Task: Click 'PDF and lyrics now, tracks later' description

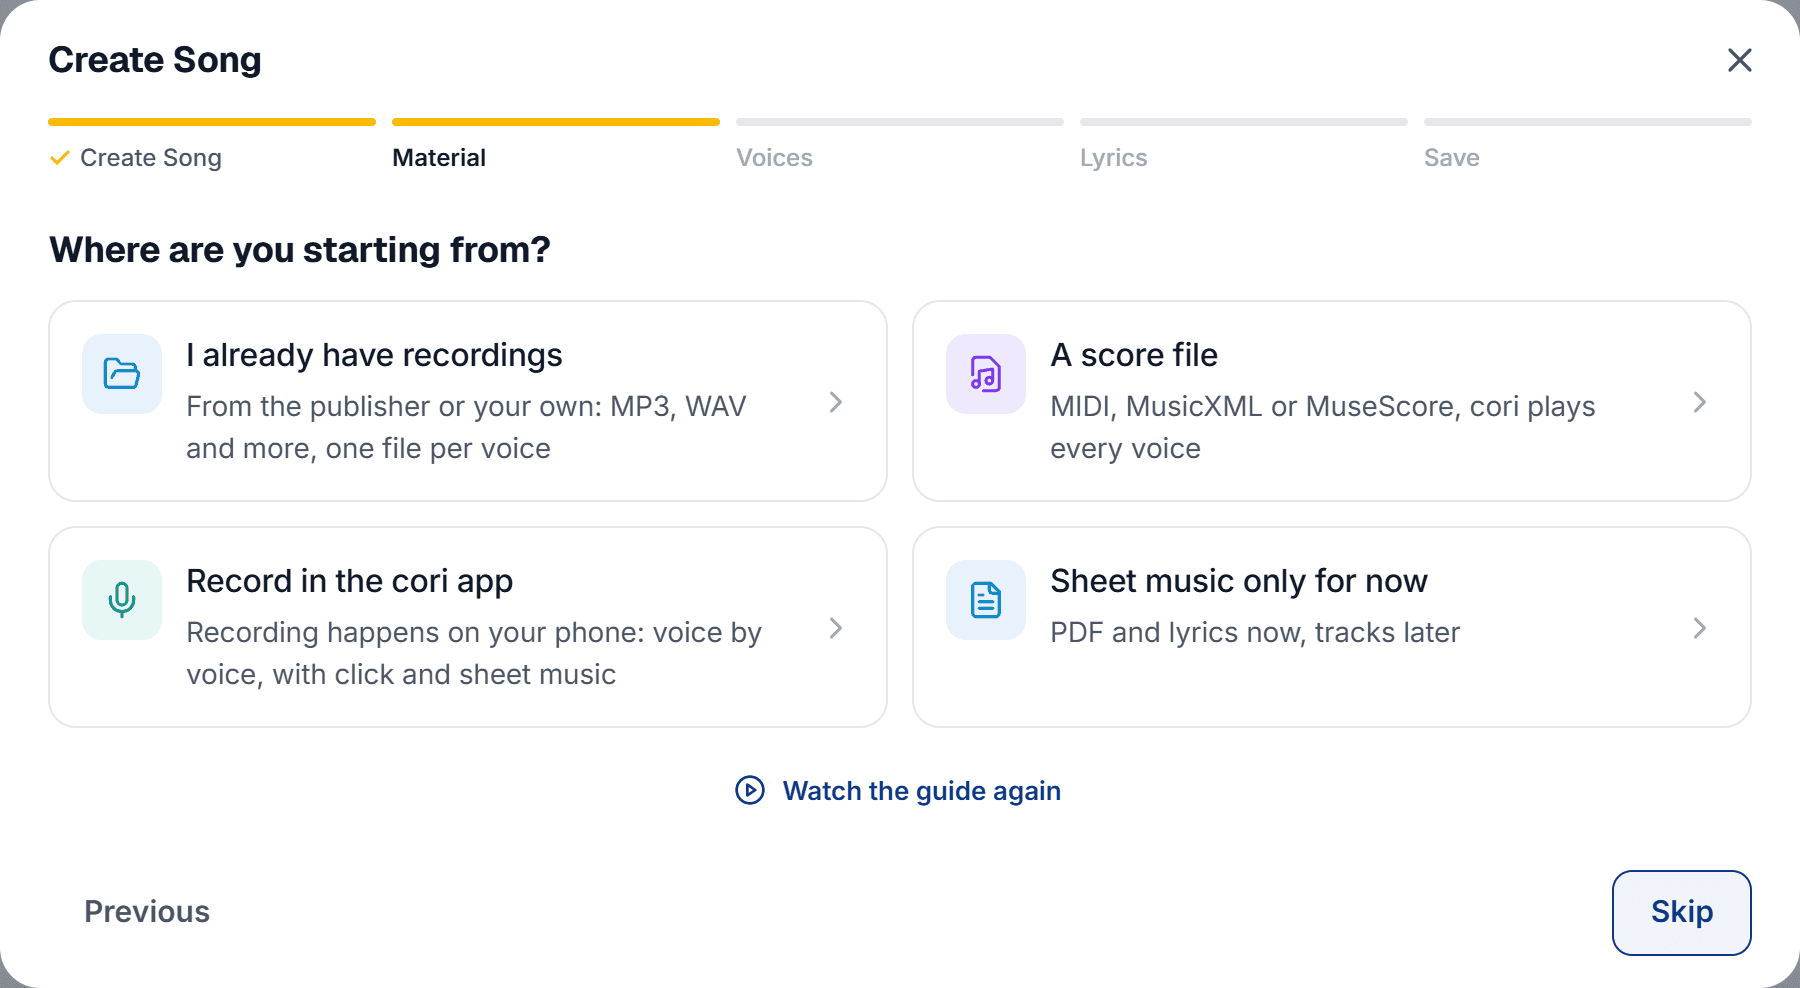Action: [x=1255, y=632]
